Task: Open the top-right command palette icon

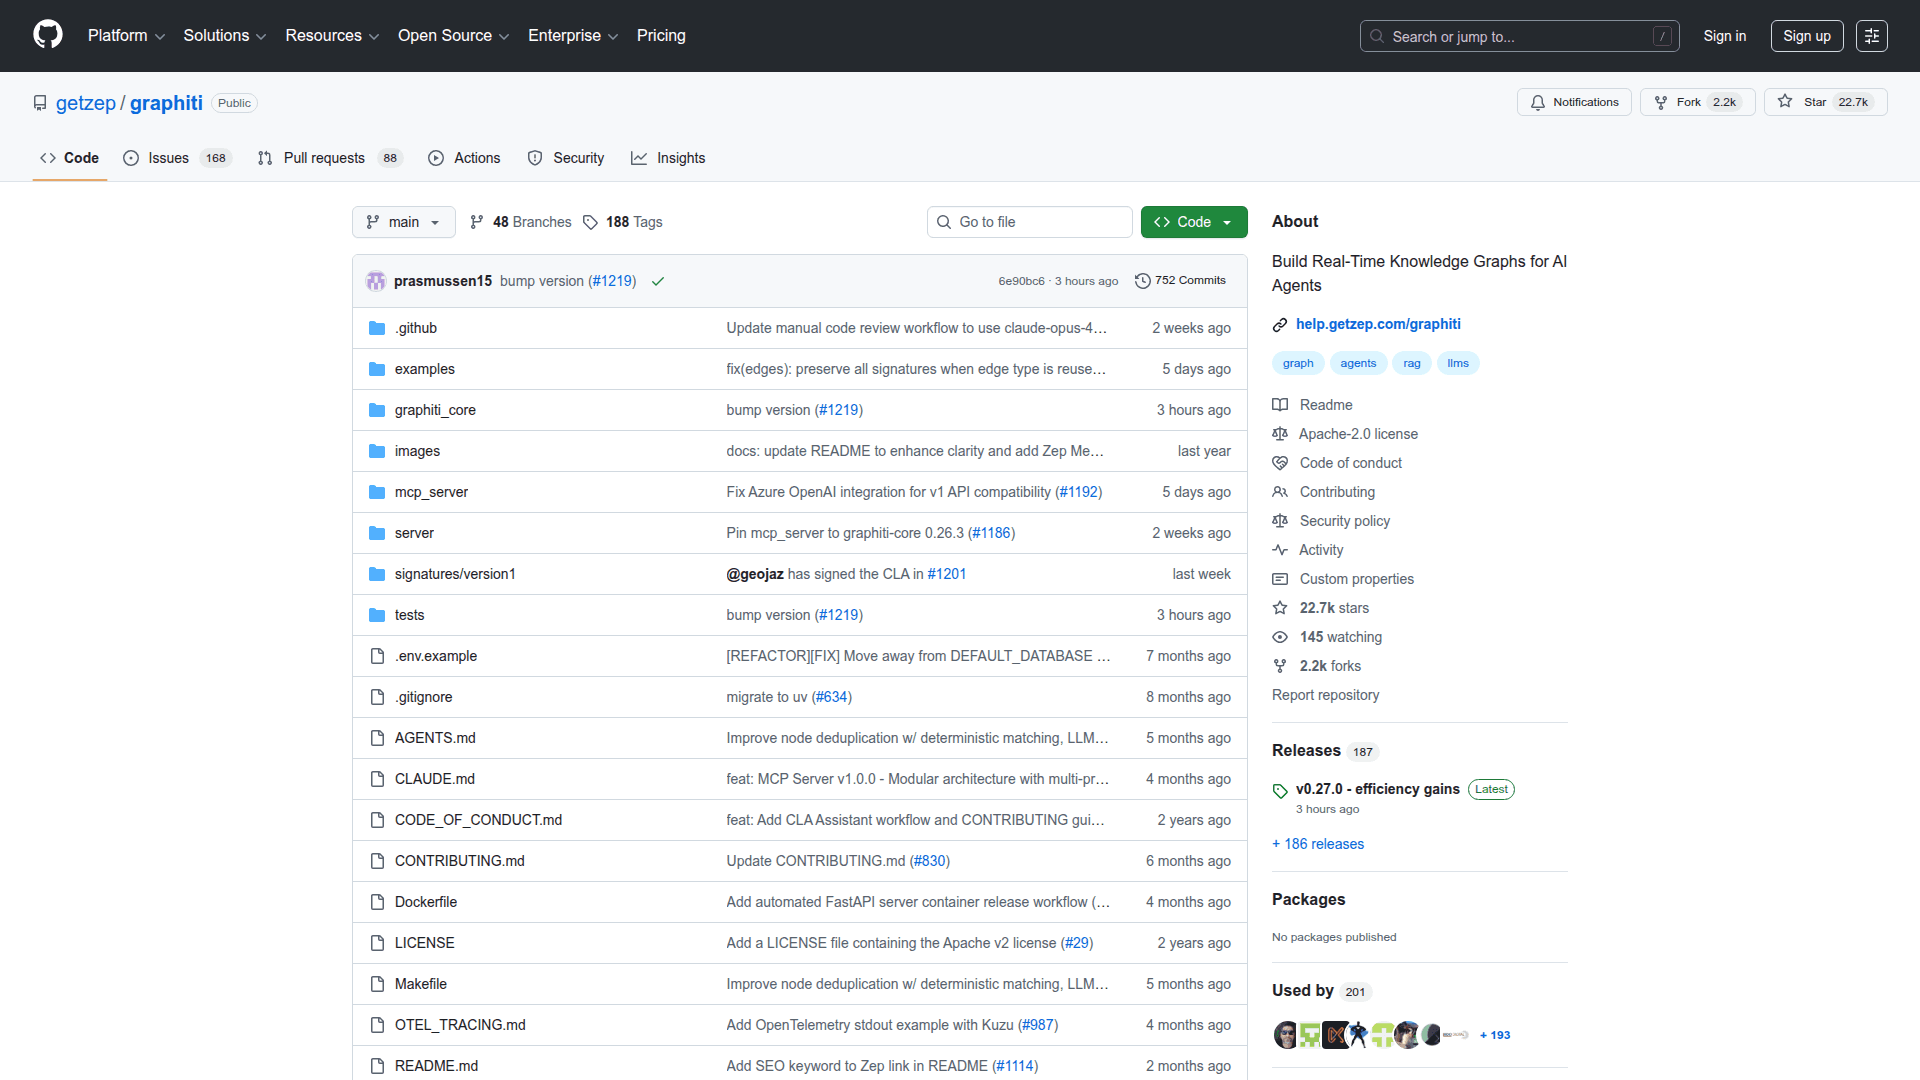Action: pyautogui.click(x=1871, y=36)
